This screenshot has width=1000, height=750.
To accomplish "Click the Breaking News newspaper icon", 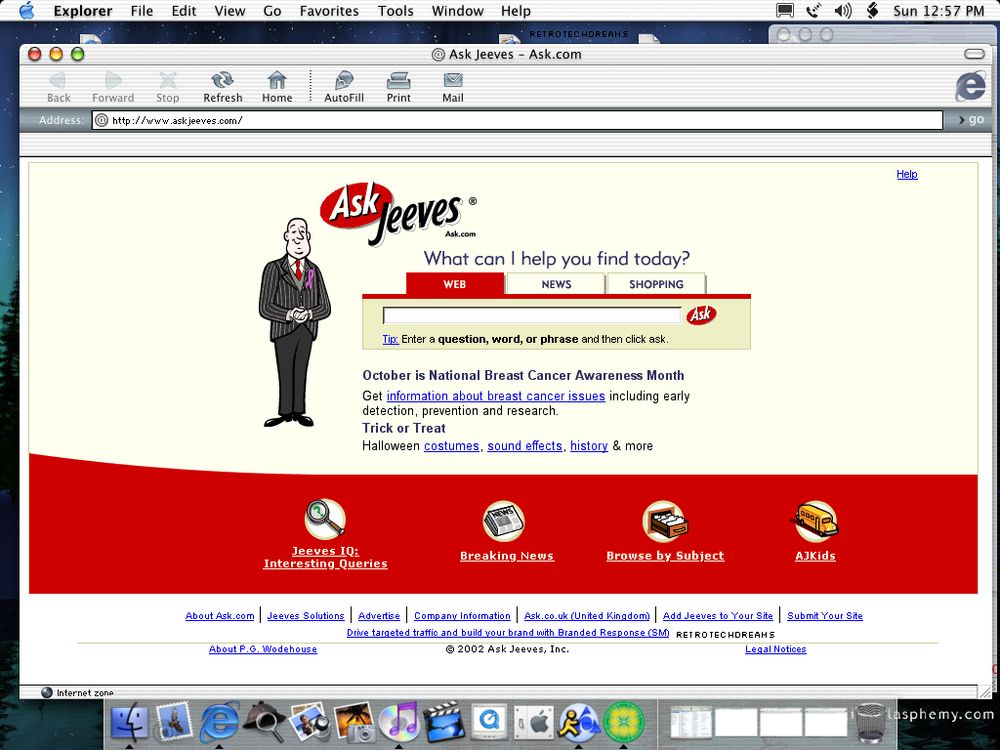I will pyautogui.click(x=504, y=521).
